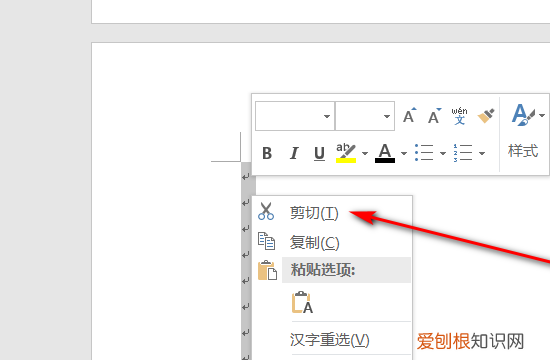The height and width of the screenshot is (360, 550).
Task: Expand the numbering style dropdown
Action: [x=482, y=153]
